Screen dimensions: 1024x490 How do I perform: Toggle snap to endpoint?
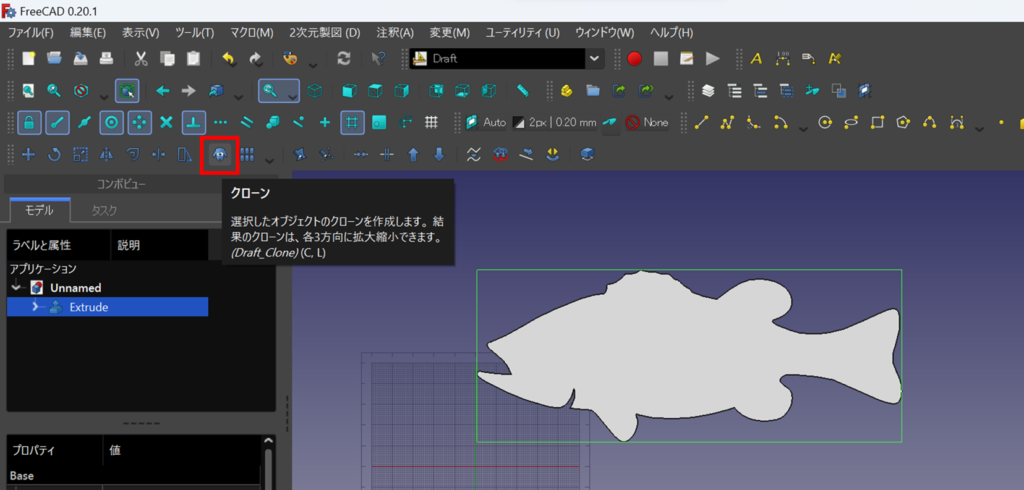point(57,122)
